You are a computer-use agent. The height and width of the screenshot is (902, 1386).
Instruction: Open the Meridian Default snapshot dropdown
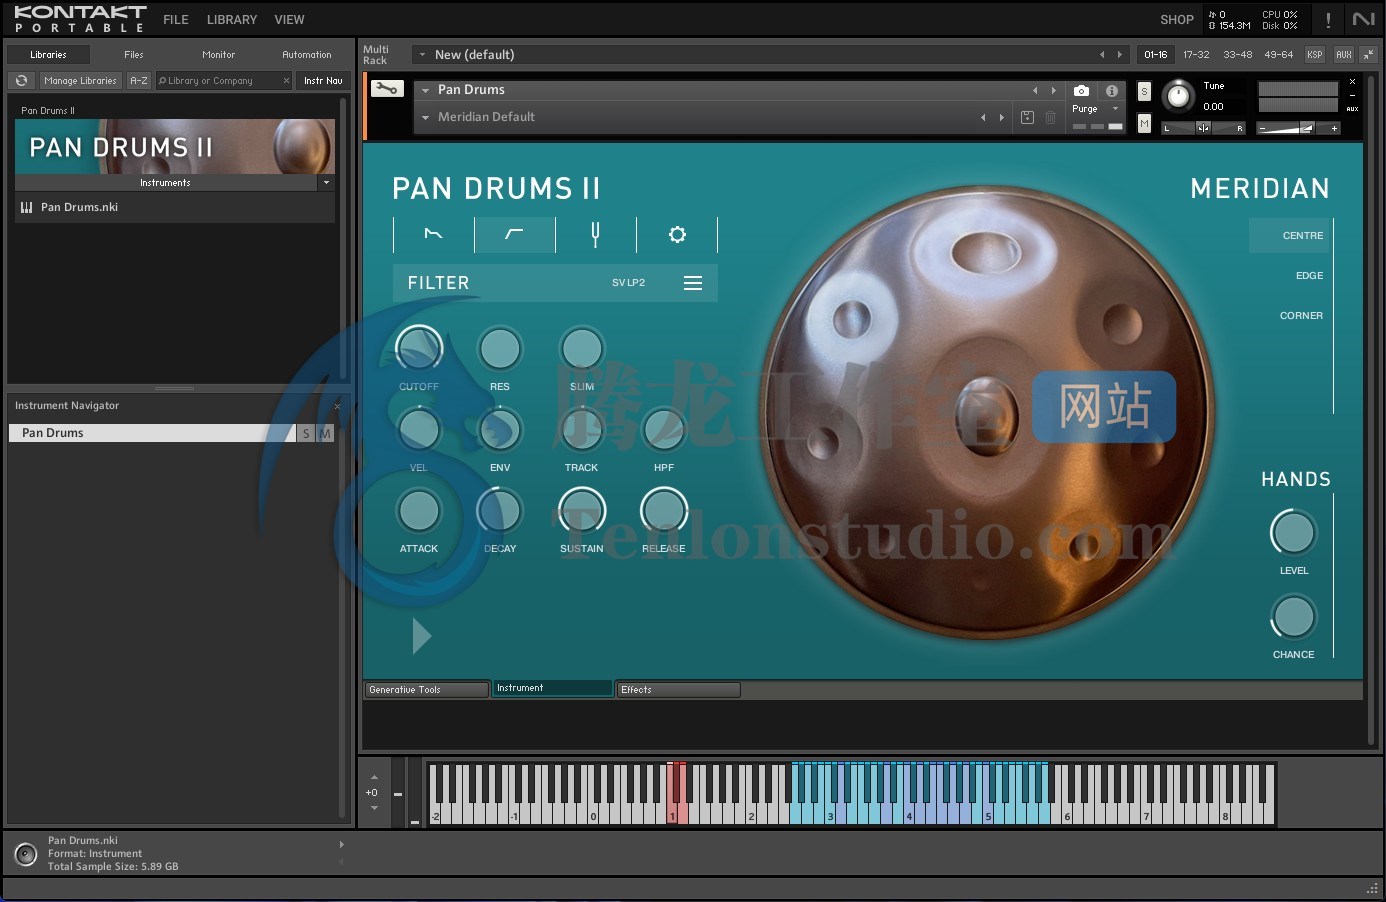tap(425, 117)
